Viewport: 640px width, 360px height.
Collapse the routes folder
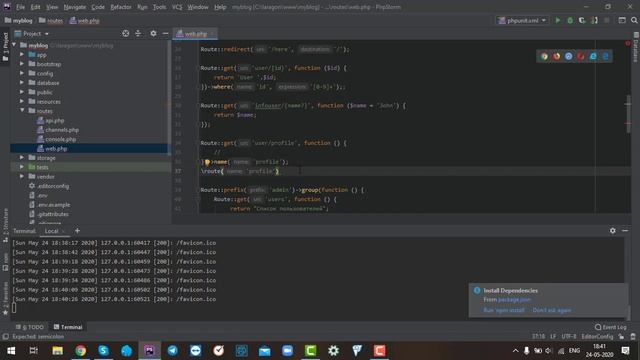pyautogui.click(x=22, y=111)
